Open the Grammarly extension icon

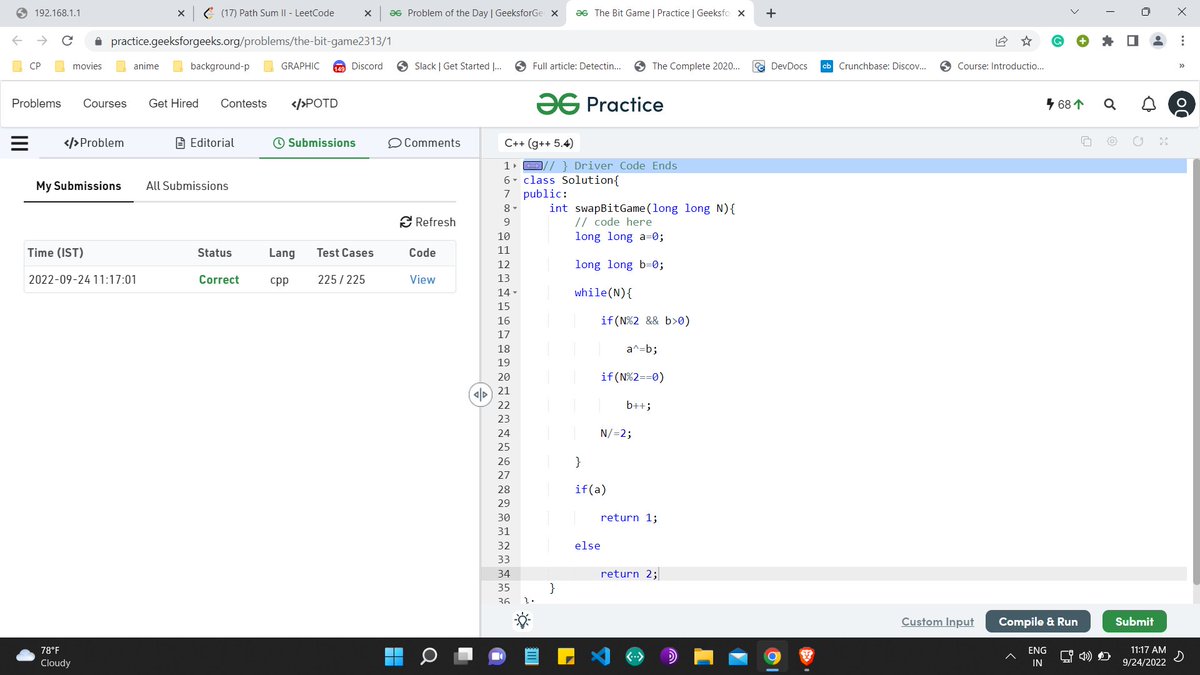click(x=1057, y=41)
